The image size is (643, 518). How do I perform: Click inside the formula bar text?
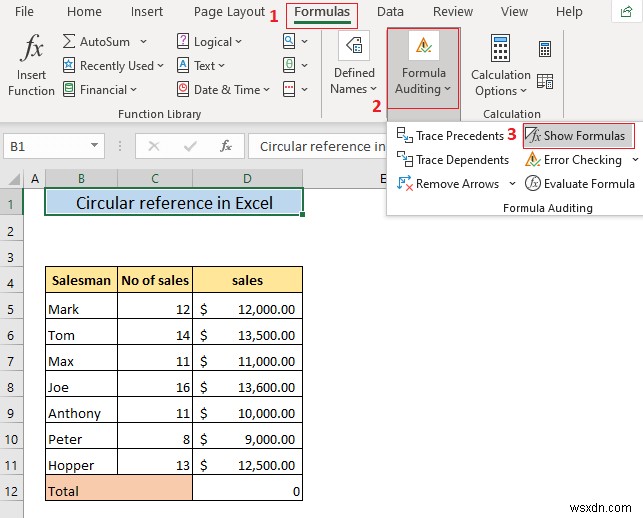(322, 146)
